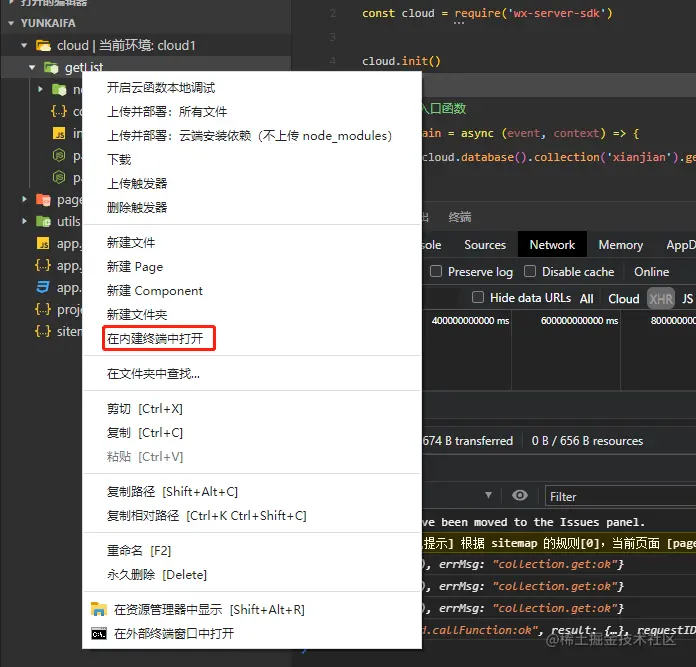This screenshot has width=696, height=667.
Task: Check the Hide data URLs checkbox
Action: tap(478, 297)
